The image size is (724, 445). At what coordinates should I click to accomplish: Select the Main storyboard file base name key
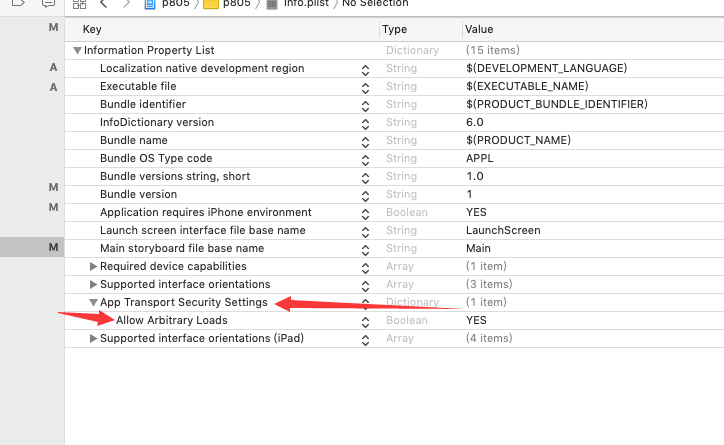[x=182, y=248]
